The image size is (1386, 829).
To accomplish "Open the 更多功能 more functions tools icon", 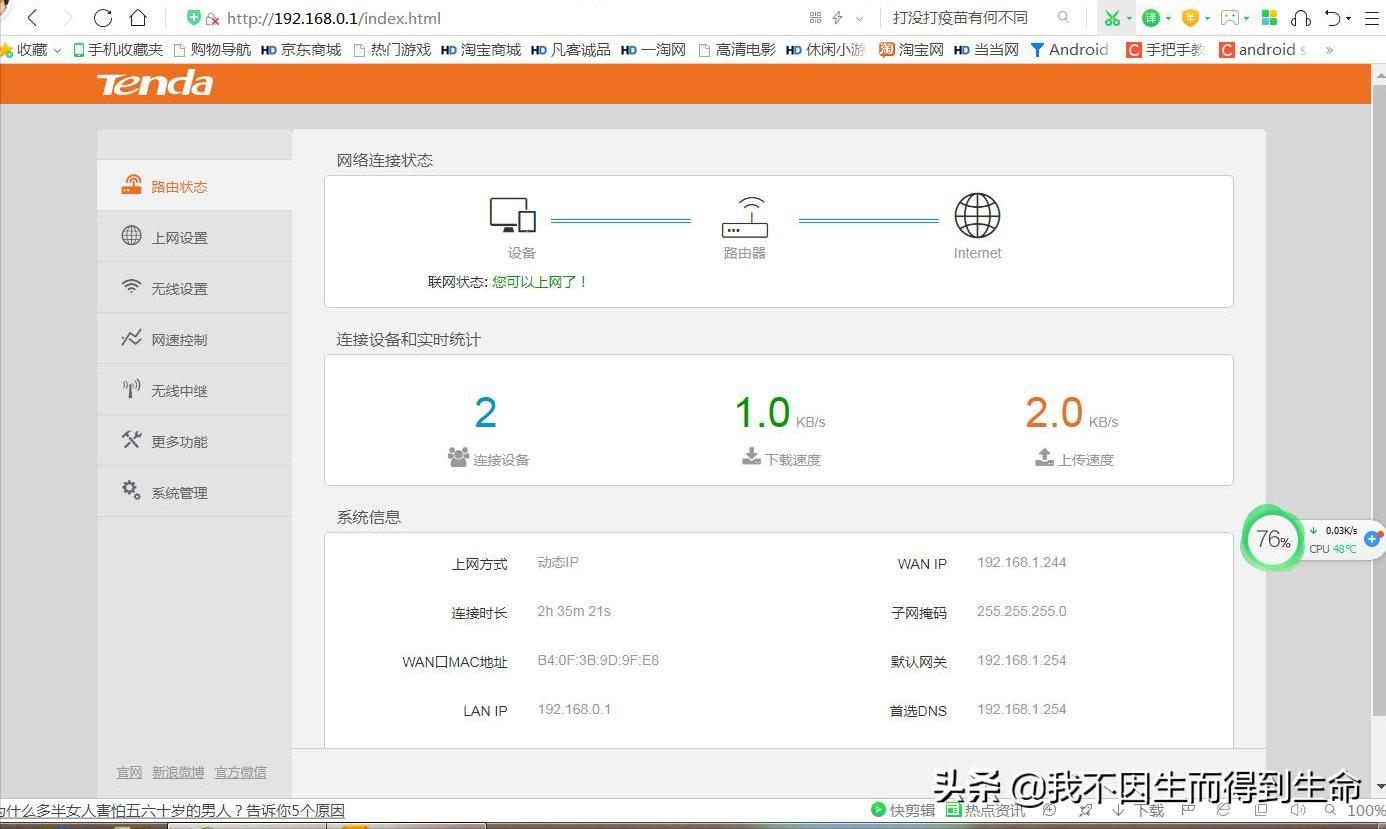I will click(129, 440).
